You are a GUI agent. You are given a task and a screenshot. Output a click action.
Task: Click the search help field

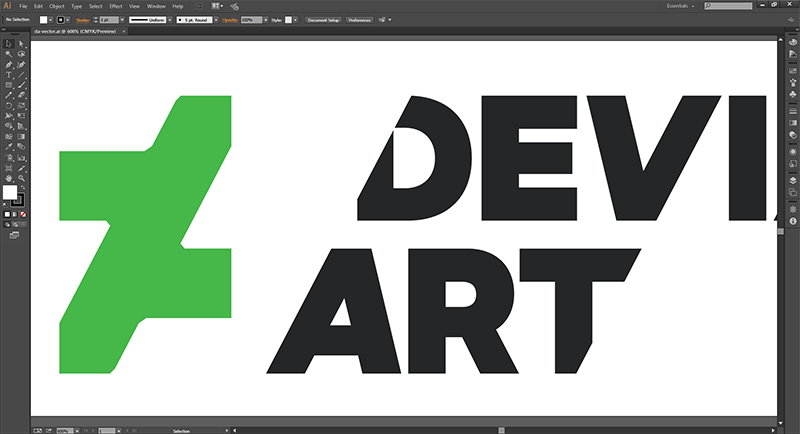[728, 6]
